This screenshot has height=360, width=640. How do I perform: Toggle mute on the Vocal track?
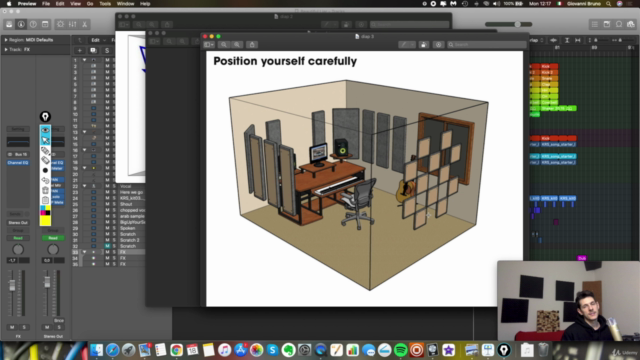pos(107,186)
